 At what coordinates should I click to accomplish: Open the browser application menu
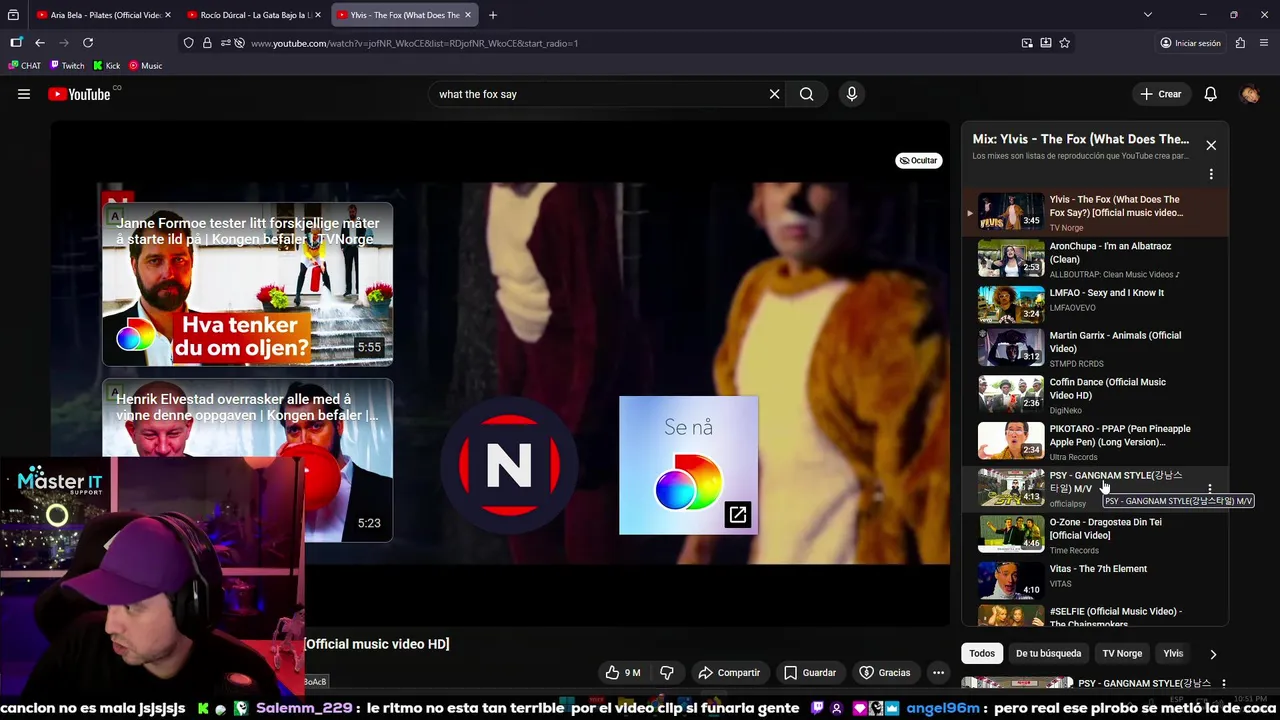[x=1265, y=43]
